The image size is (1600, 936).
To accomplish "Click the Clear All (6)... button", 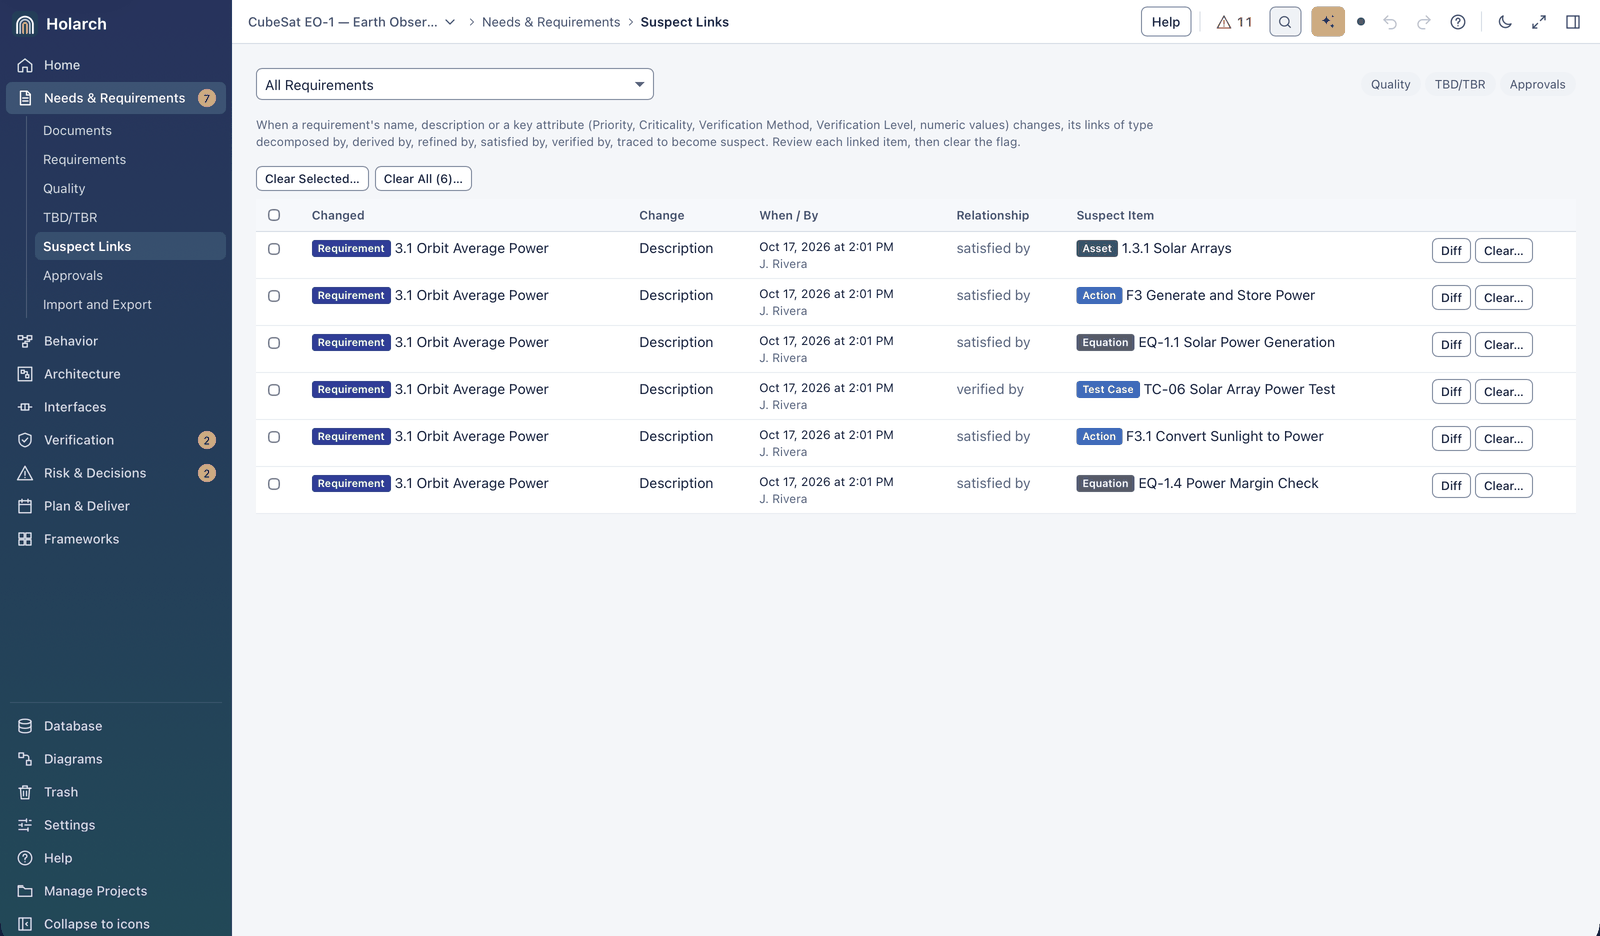I will tap(423, 179).
